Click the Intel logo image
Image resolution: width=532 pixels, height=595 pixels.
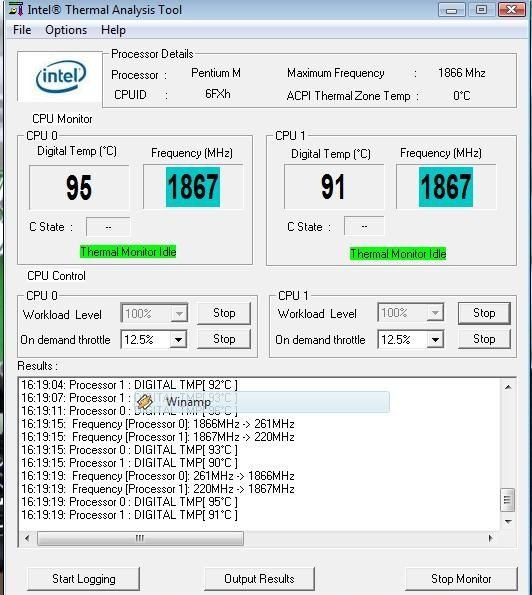pyautogui.click(x=61, y=76)
